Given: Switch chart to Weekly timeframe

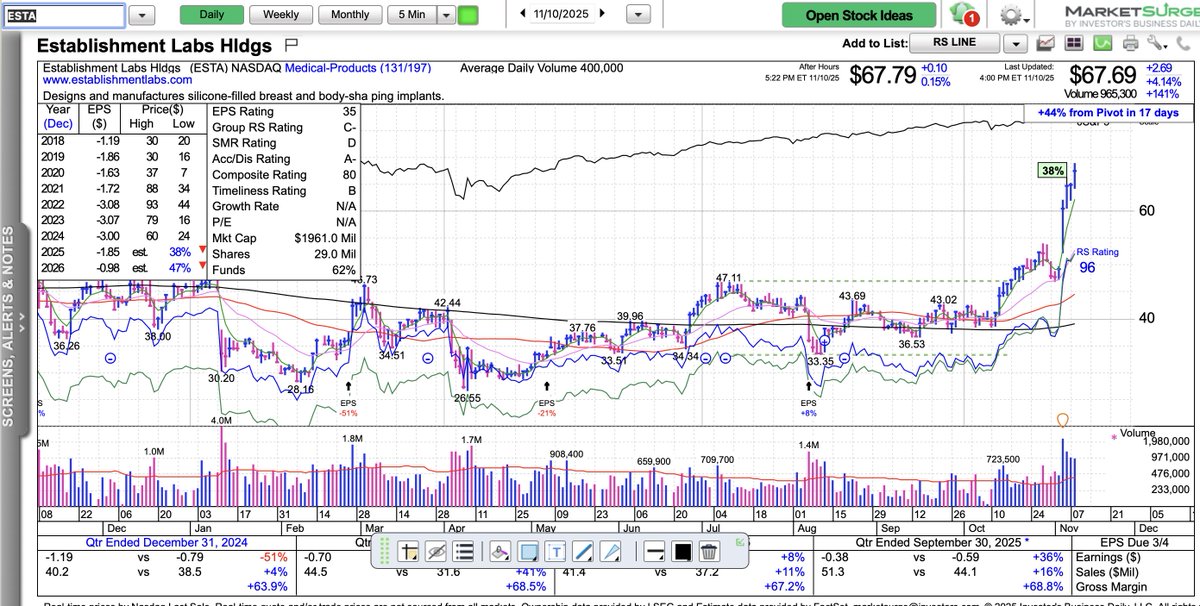Looking at the screenshot, I should [280, 14].
